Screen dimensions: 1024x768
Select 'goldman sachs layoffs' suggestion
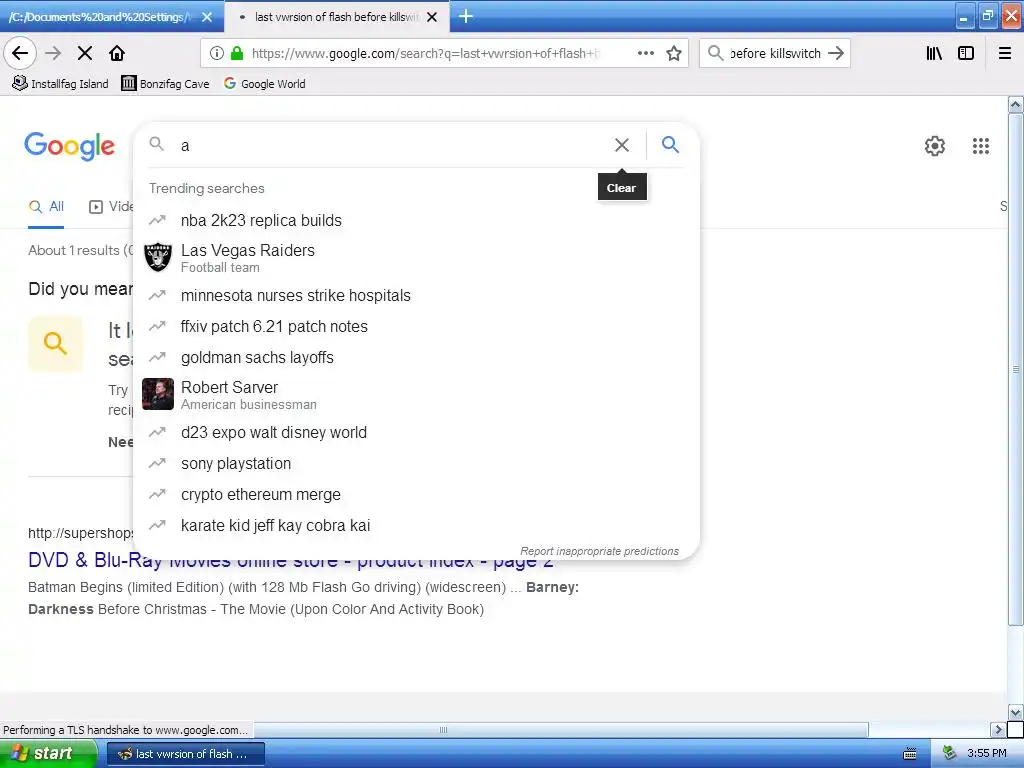(416, 357)
